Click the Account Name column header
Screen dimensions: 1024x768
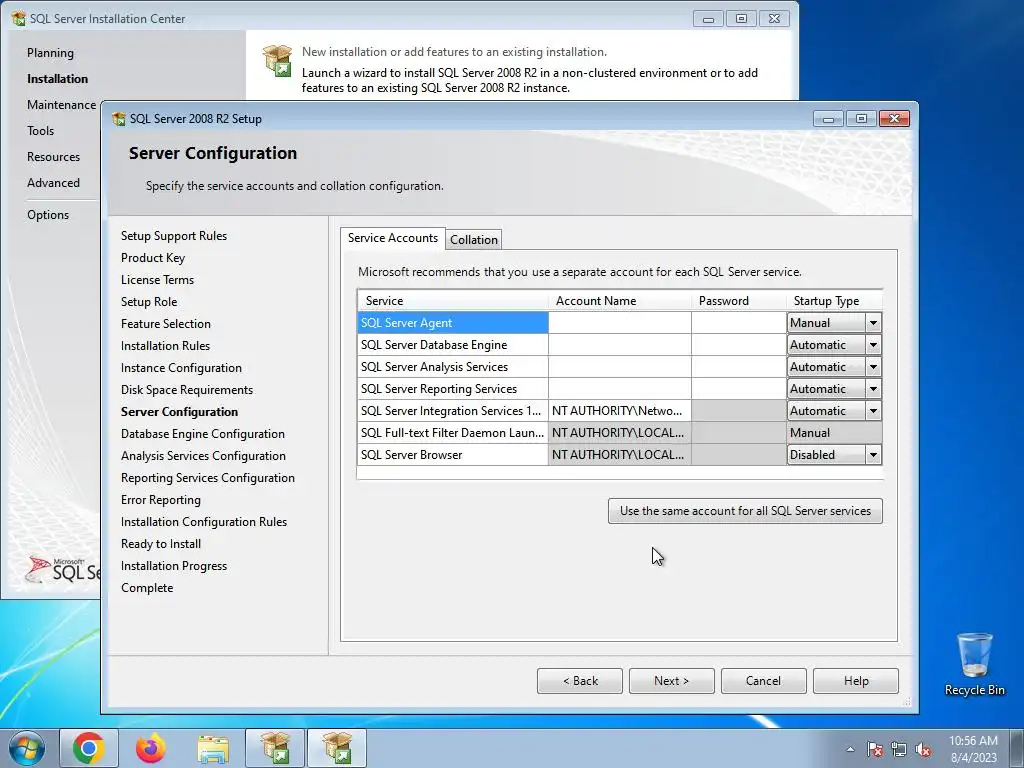[620, 300]
